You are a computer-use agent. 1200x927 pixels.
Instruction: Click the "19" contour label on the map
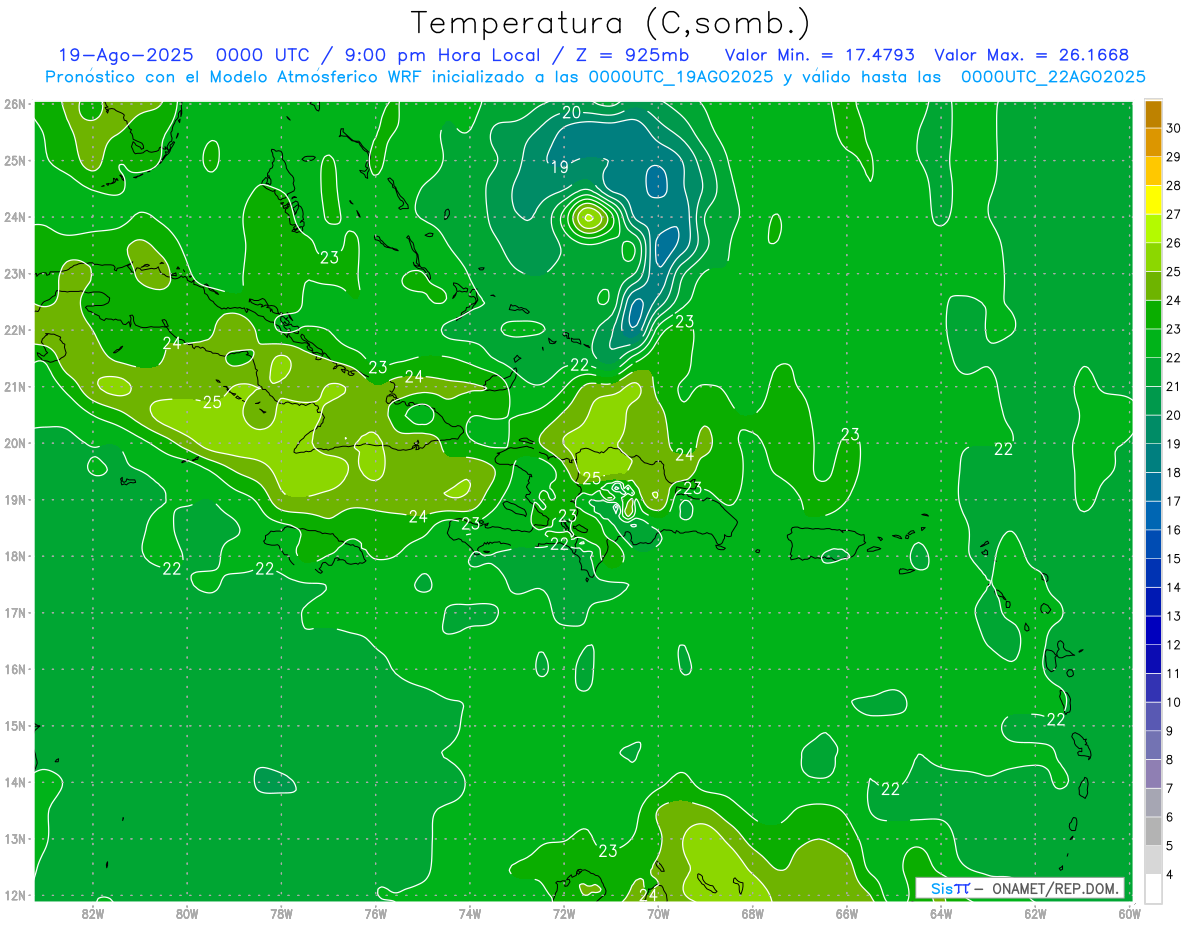[x=560, y=167]
